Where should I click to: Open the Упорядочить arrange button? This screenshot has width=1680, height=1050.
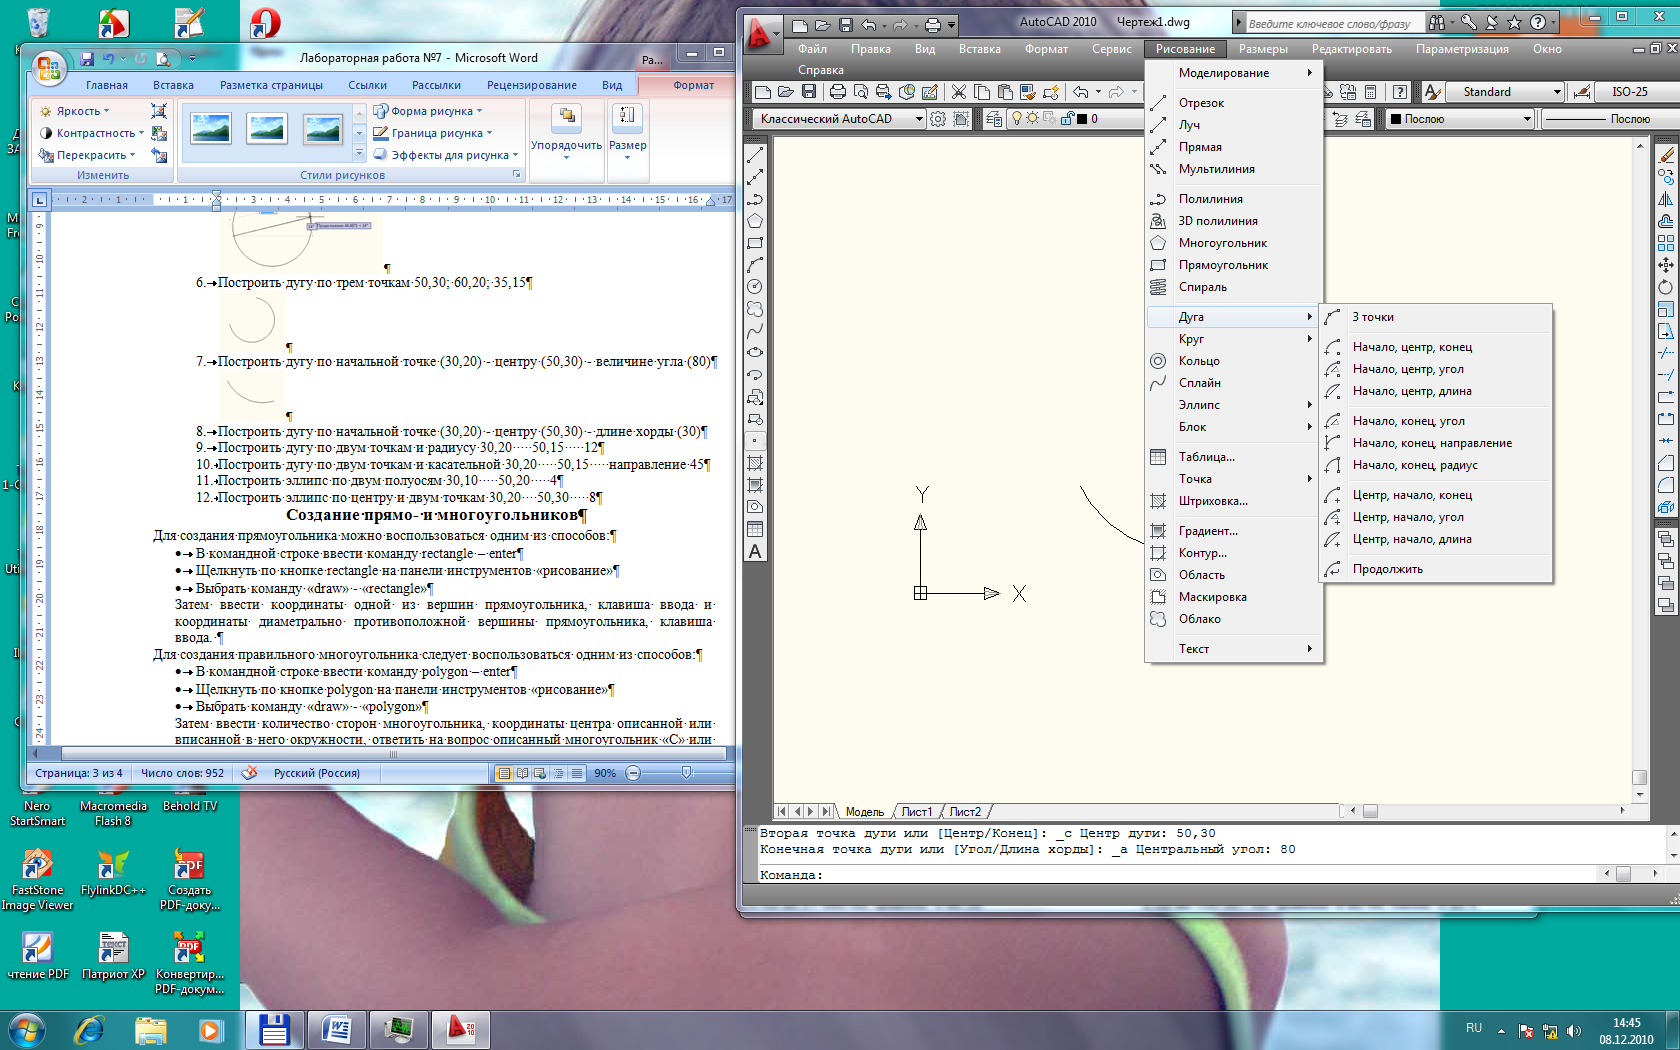(566, 132)
